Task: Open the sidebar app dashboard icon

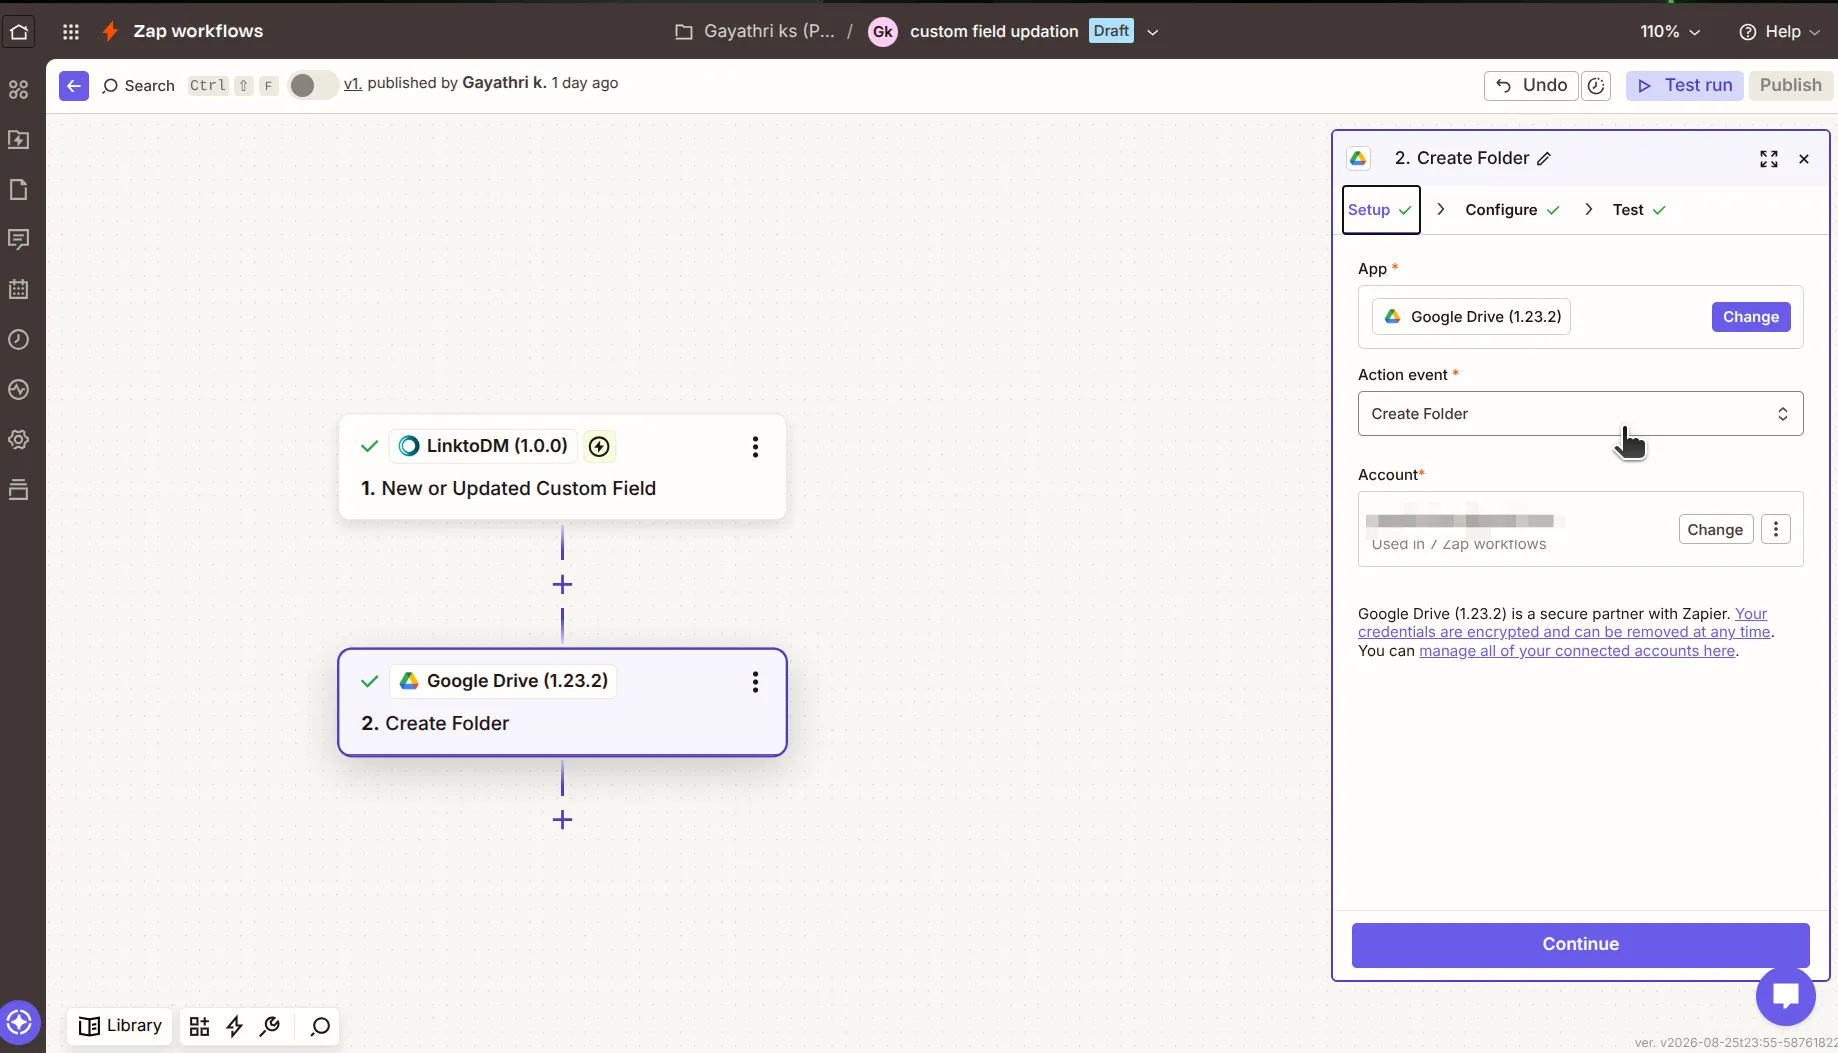Action: [x=19, y=90]
